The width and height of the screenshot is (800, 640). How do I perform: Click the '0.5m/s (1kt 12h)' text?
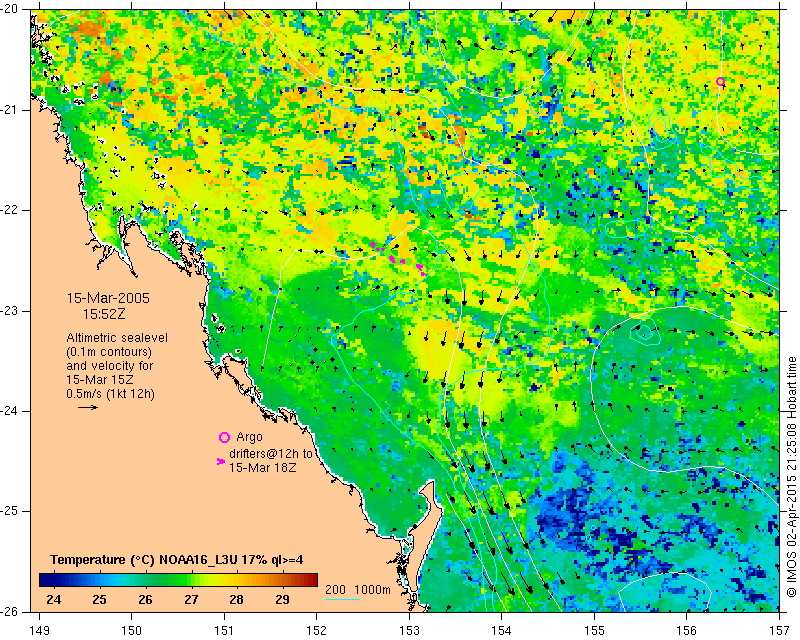pos(110,394)
